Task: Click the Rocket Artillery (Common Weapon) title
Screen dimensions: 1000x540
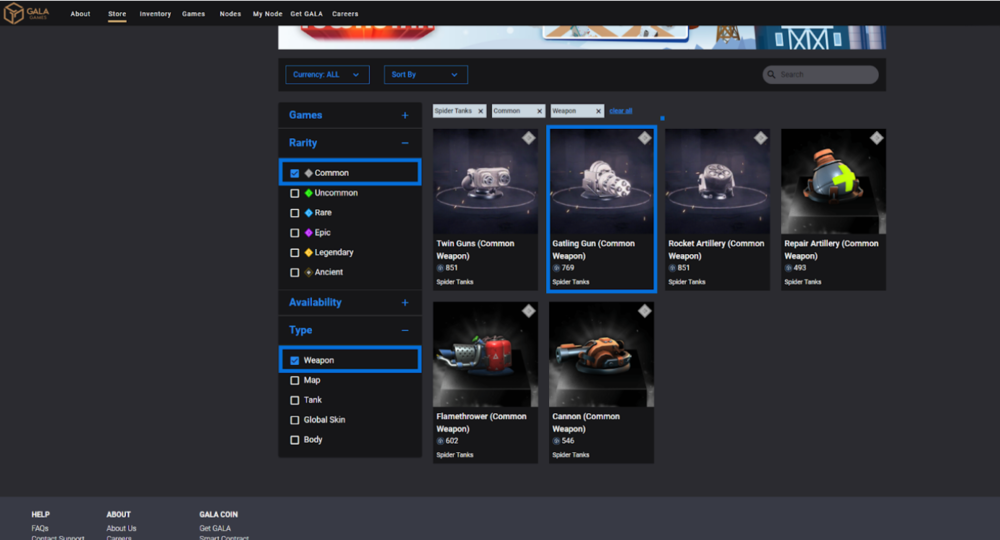Action: 716,249
